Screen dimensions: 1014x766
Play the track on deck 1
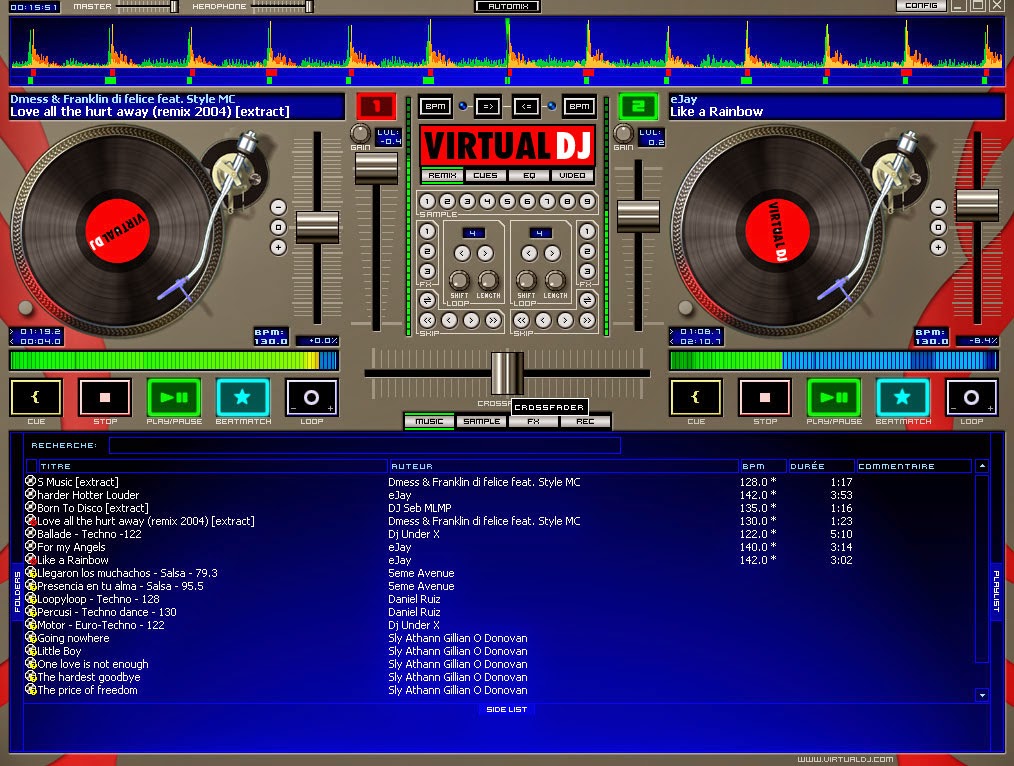[x=174, y=397]
